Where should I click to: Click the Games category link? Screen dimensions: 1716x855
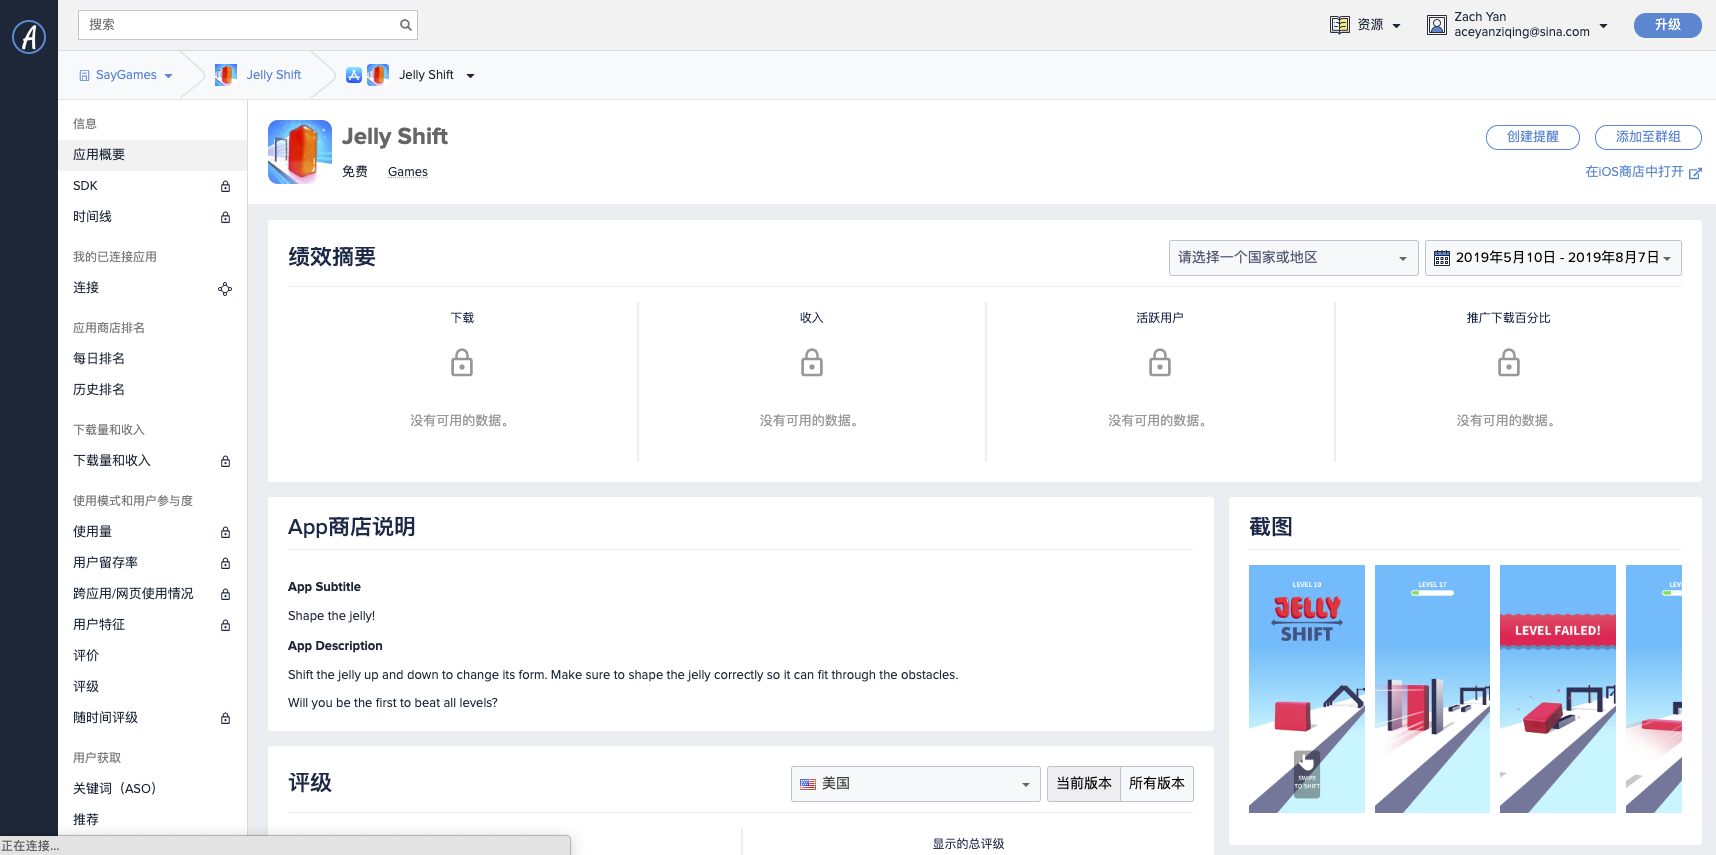[x=408, y=172]
